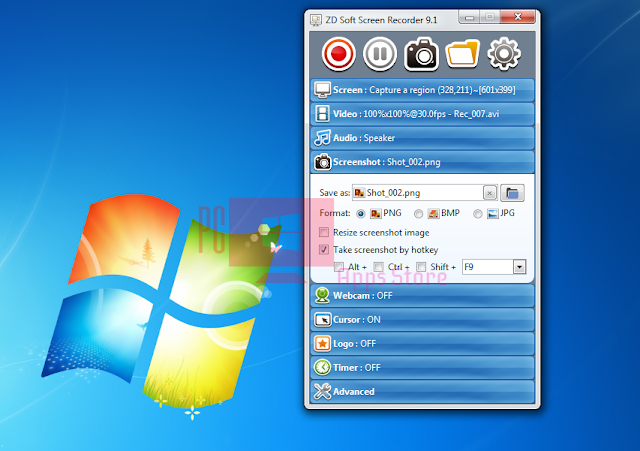Click the webcam icon in Webcam row

[x=322, y=295]
